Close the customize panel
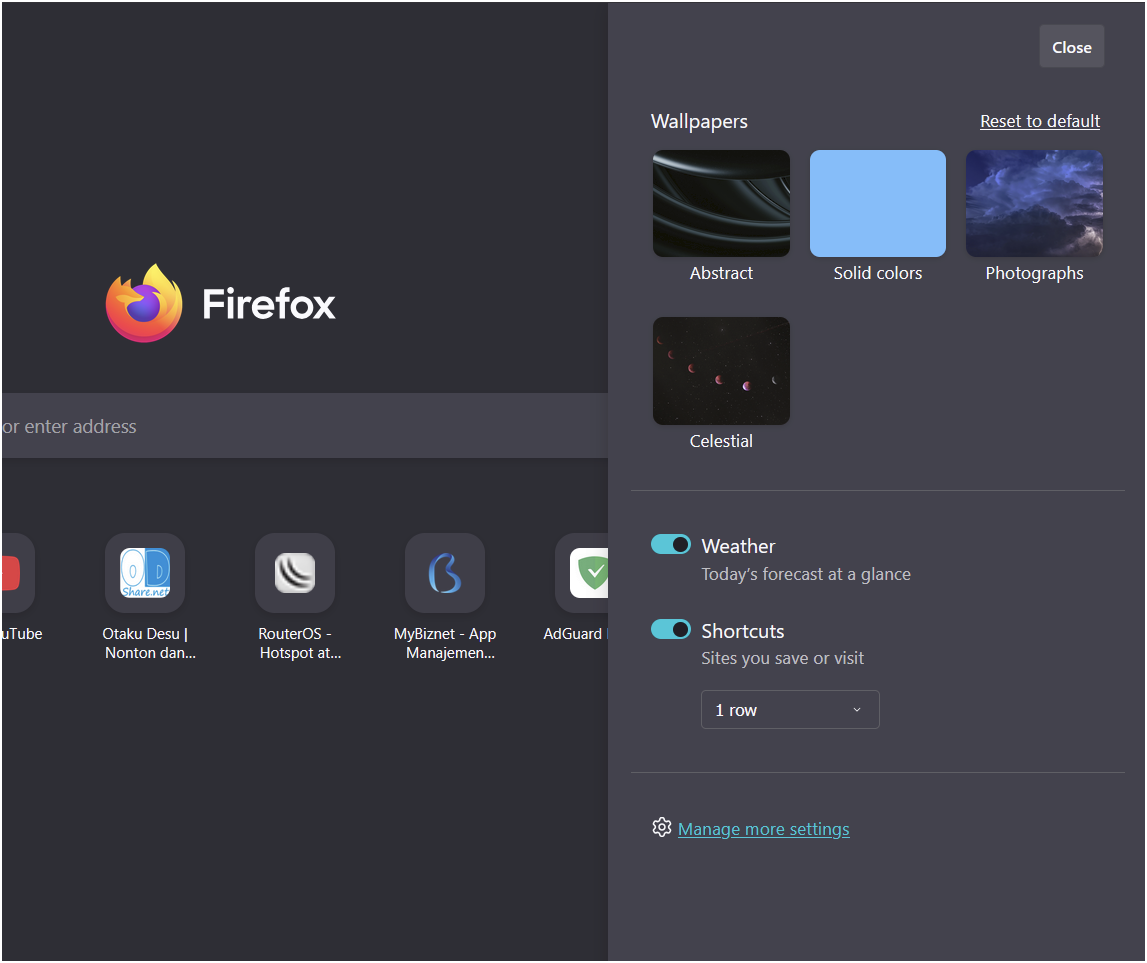 point(1072,47)
